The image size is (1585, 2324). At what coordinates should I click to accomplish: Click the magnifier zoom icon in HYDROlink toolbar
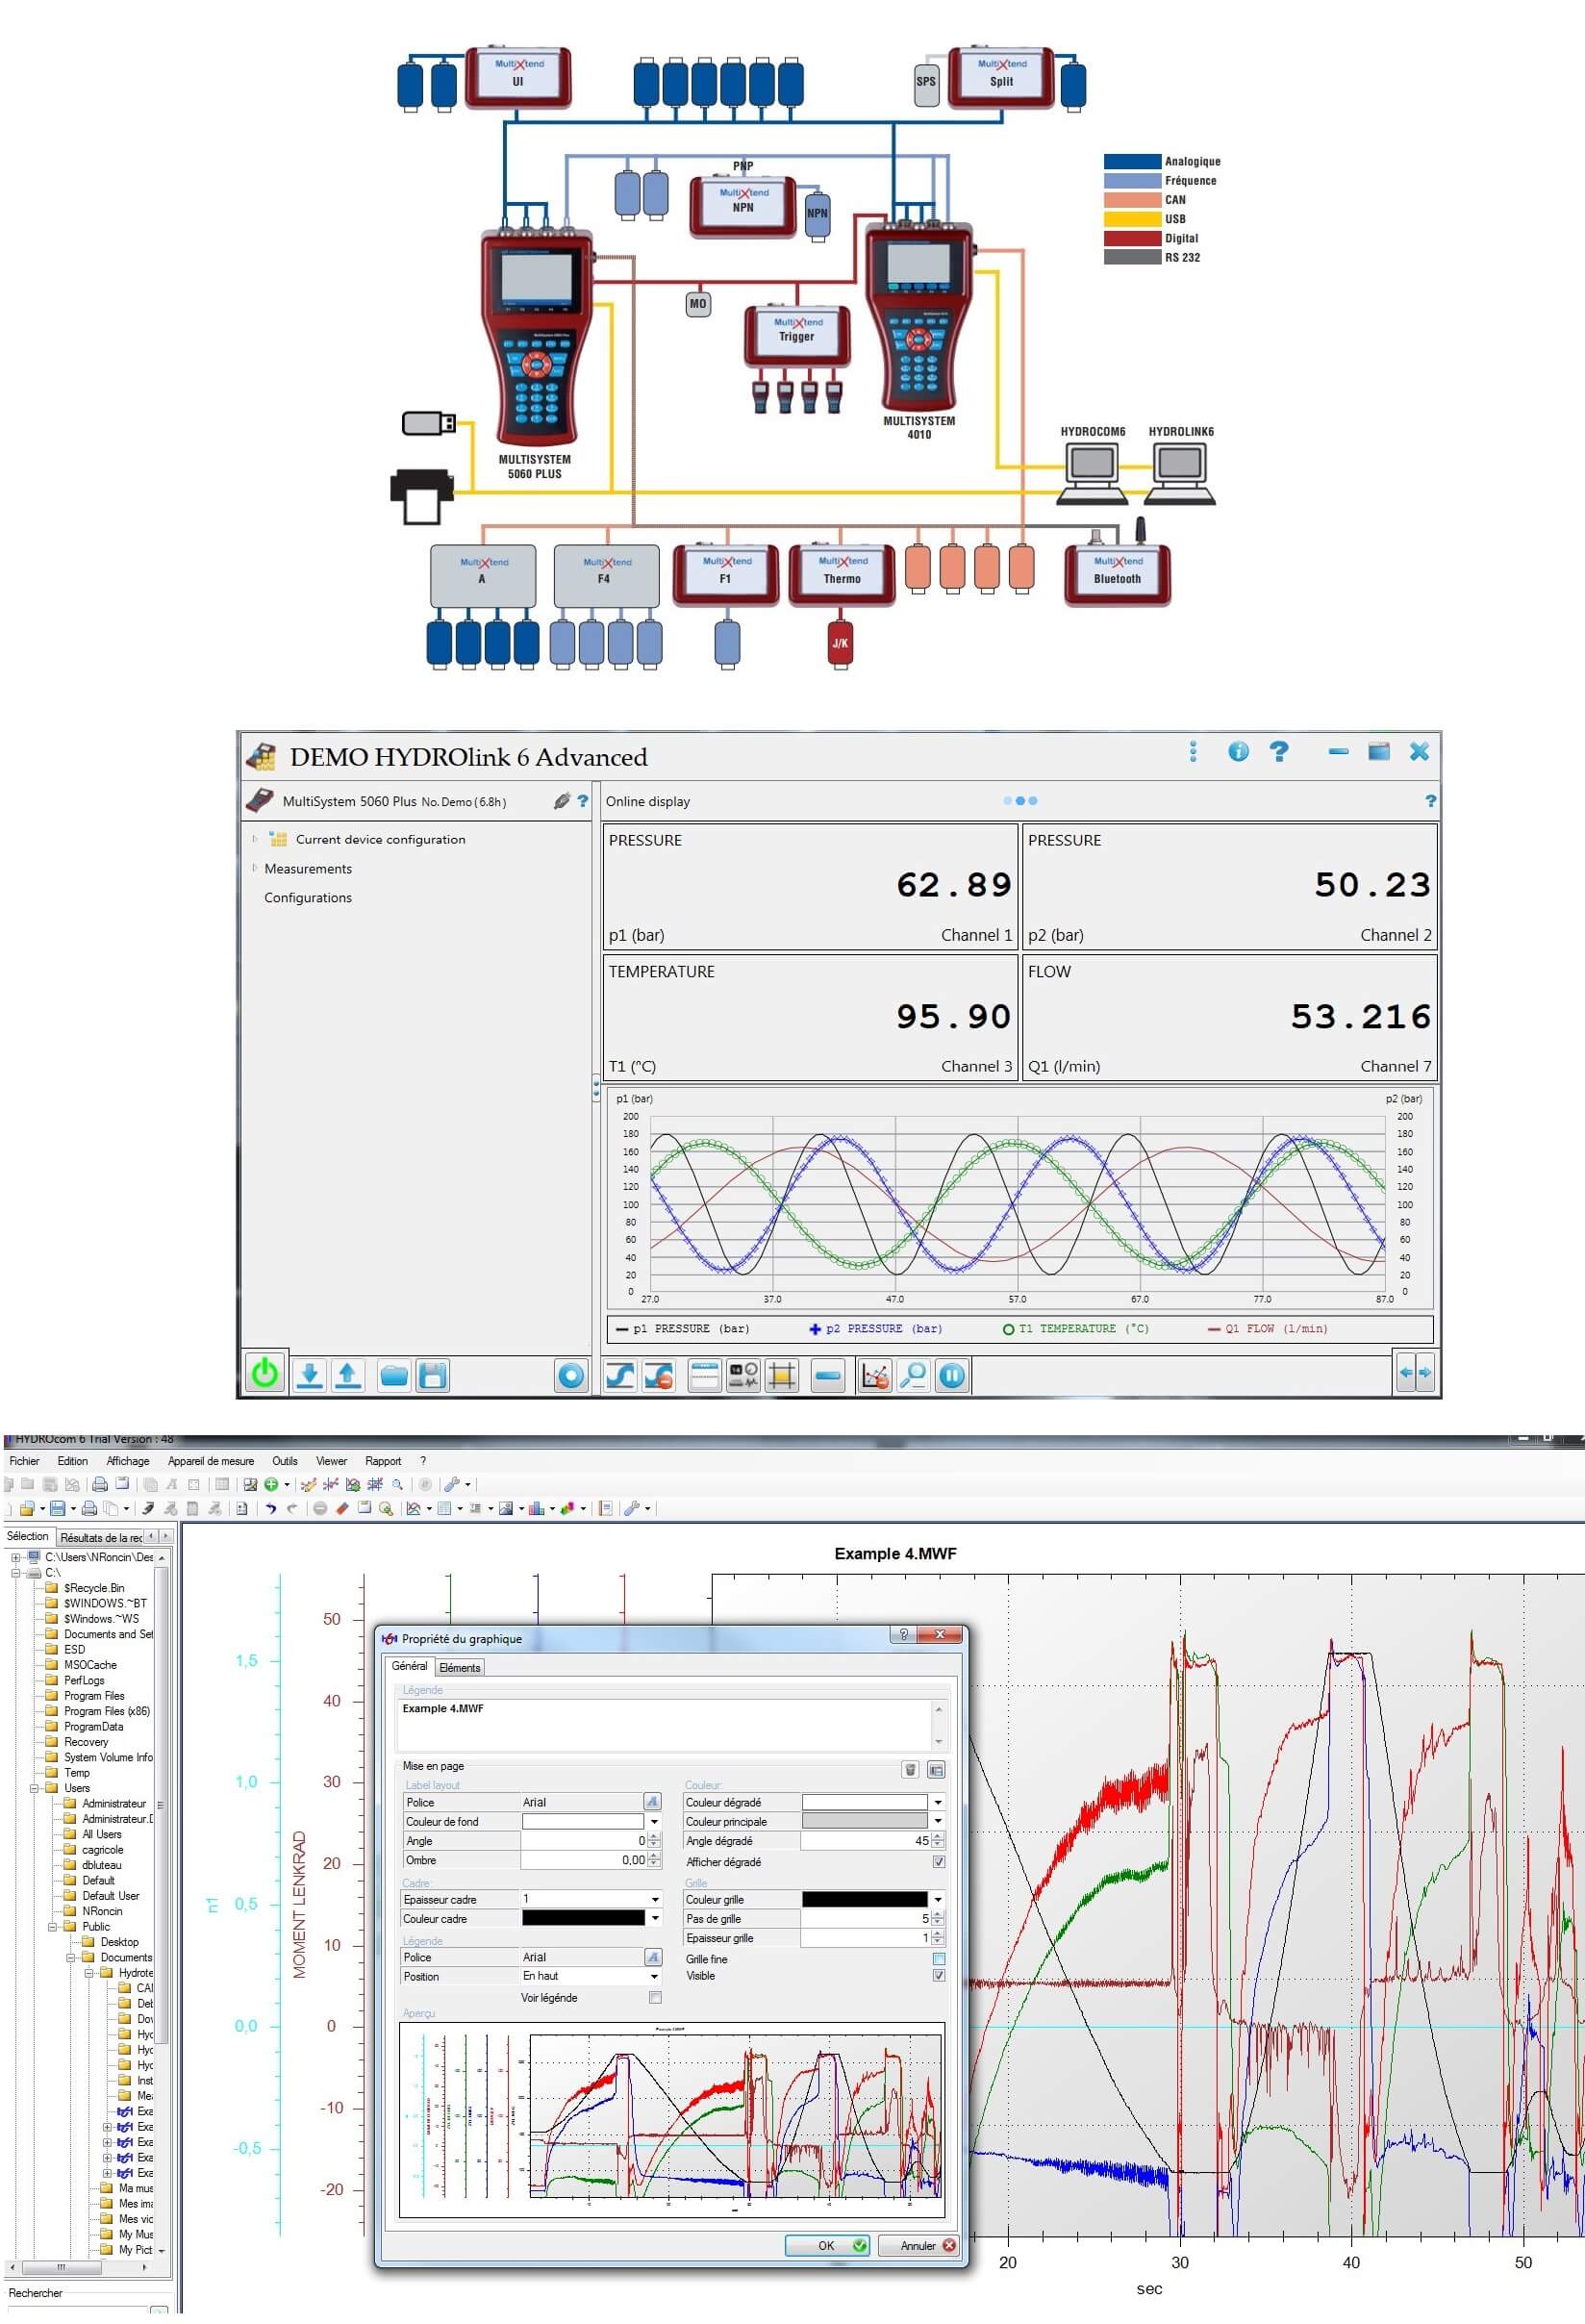pyautogui.click(x=912, y=1375)
